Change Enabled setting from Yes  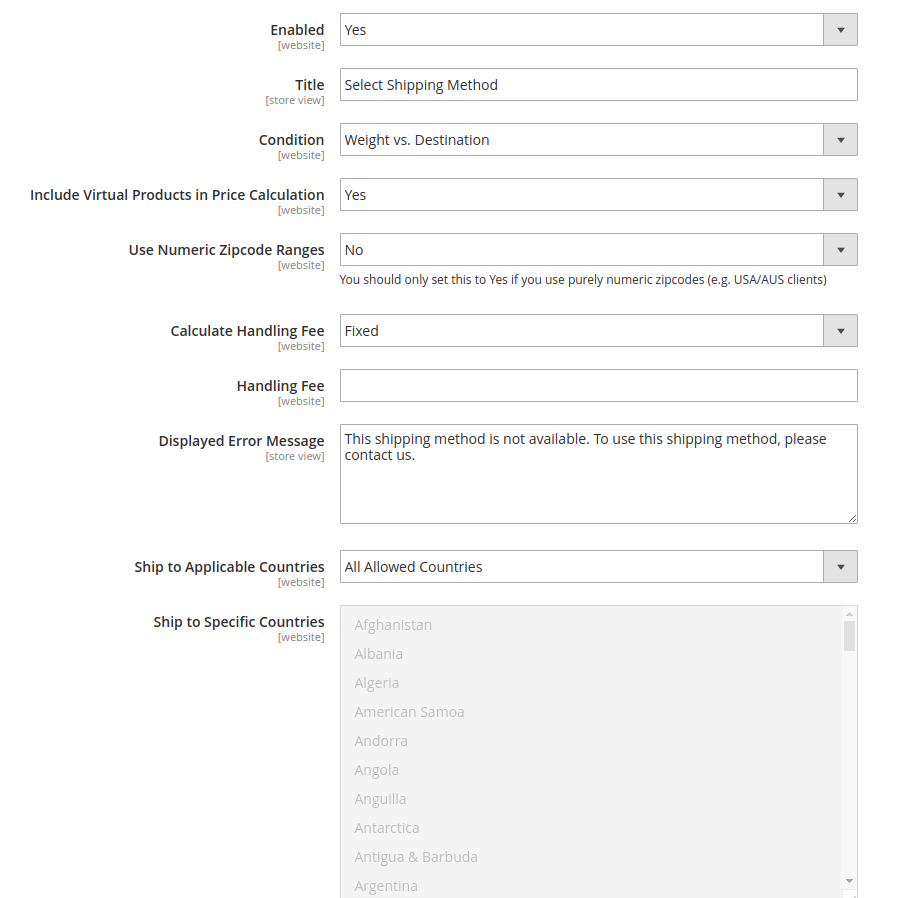590,29
